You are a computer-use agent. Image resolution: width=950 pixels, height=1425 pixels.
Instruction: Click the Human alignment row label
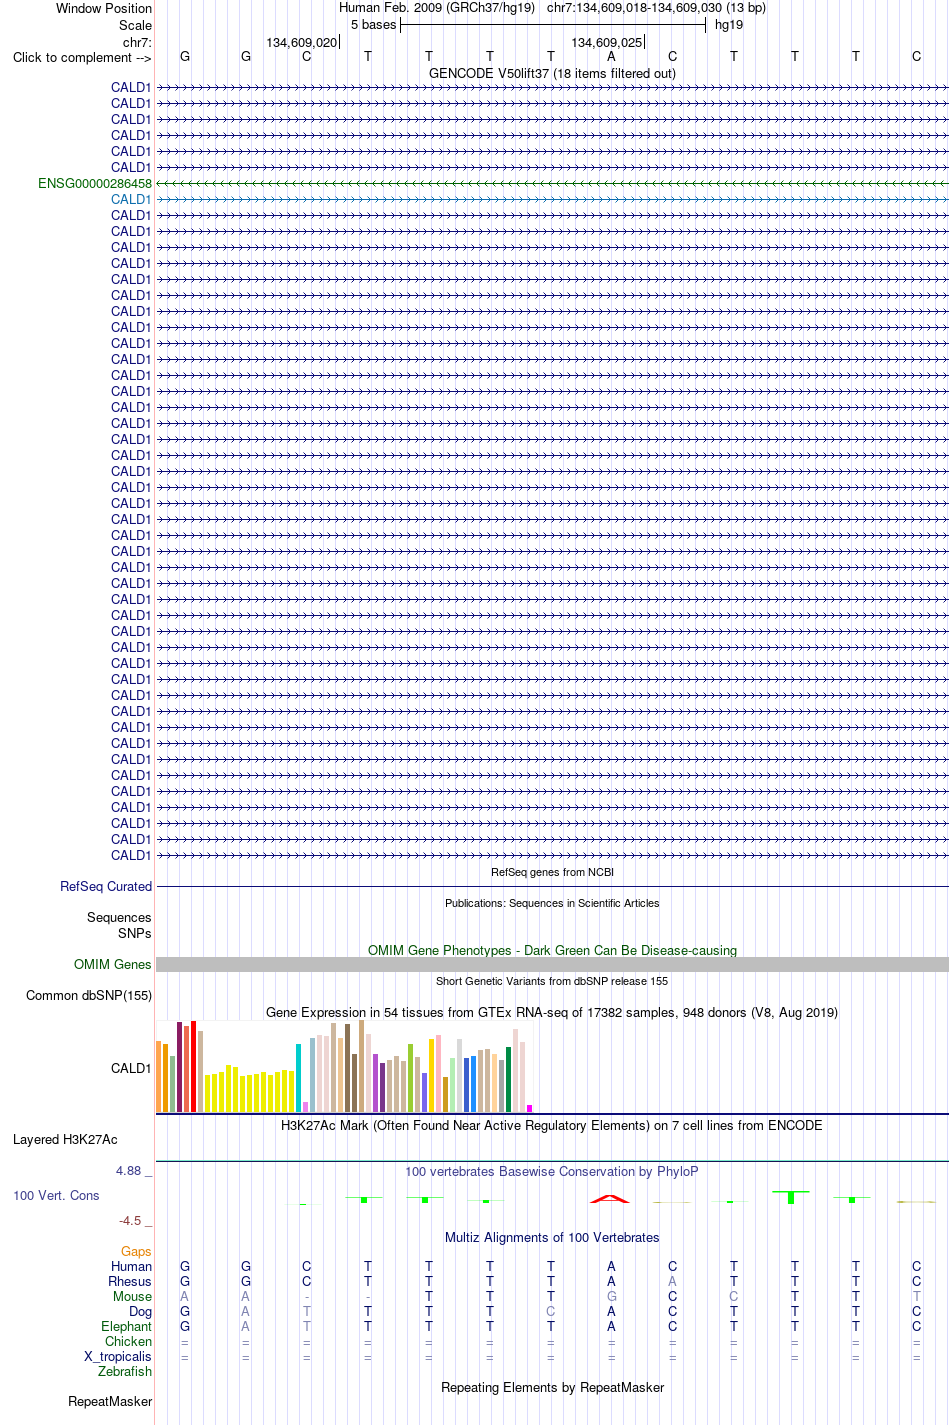131,1266
